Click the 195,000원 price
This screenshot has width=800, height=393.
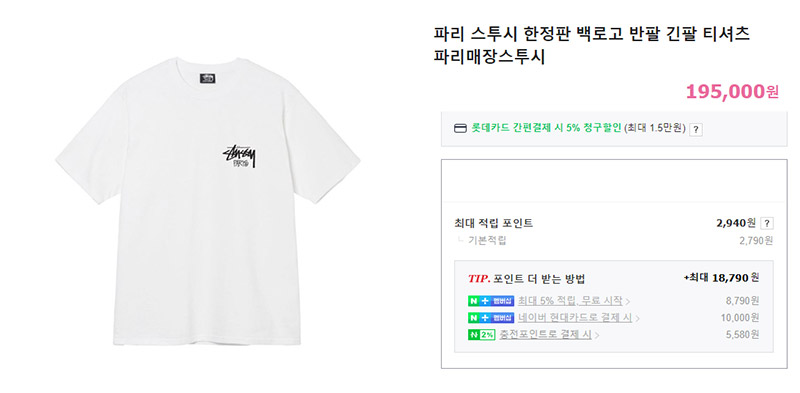pos(732,92)
